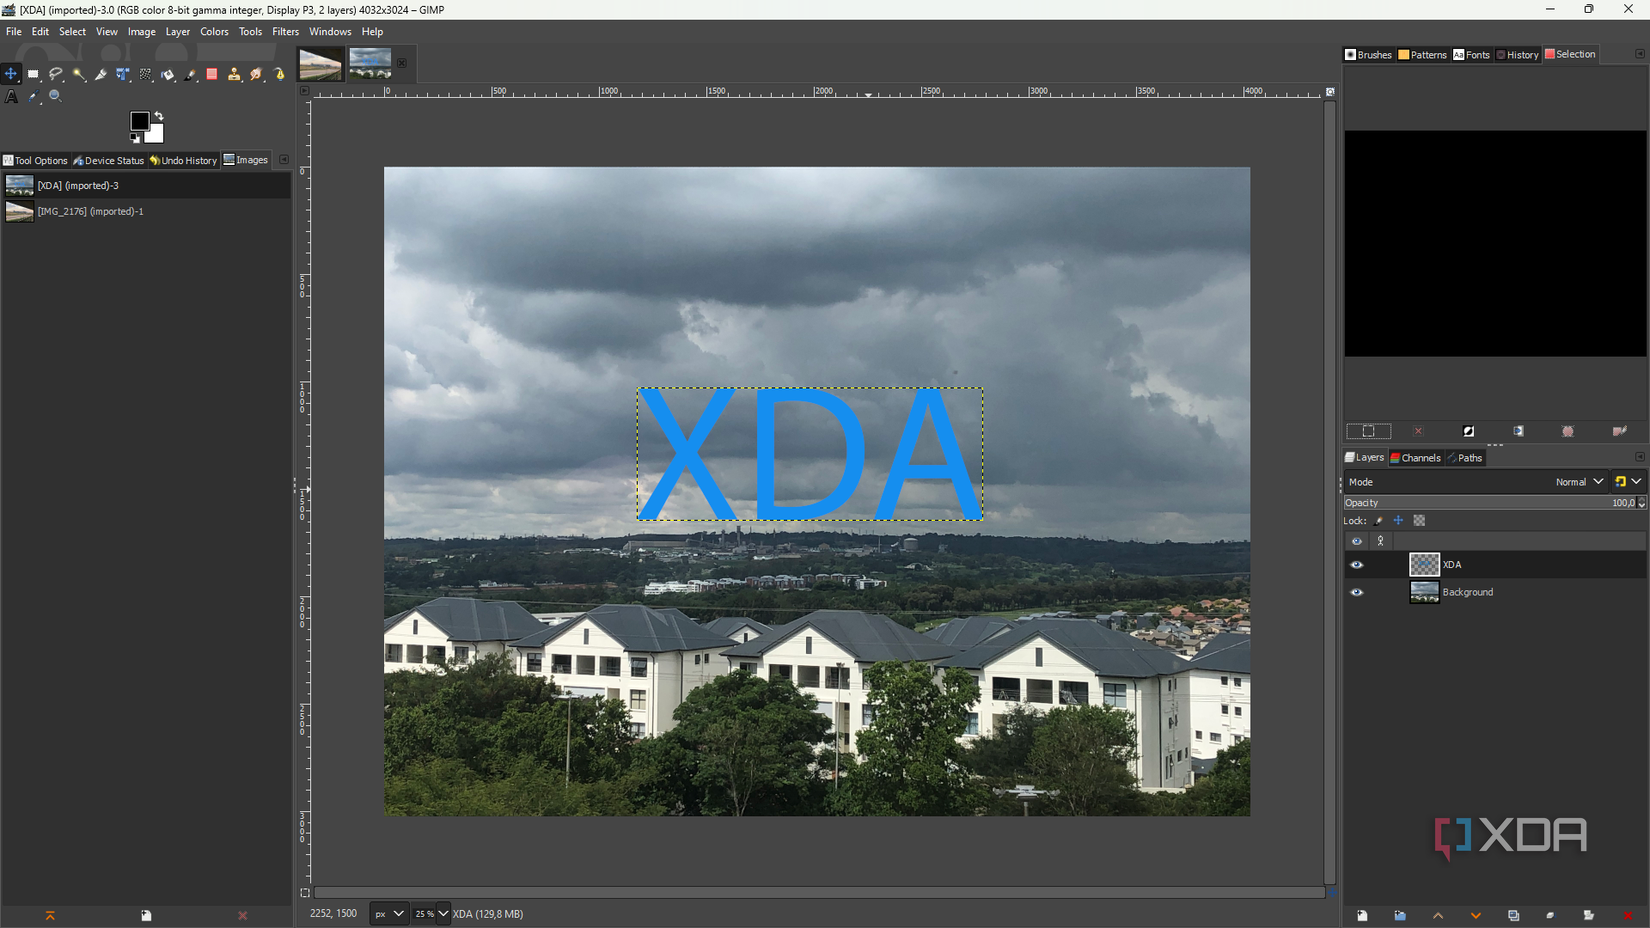Open the layer mode group switcher dropdown

1628,482
